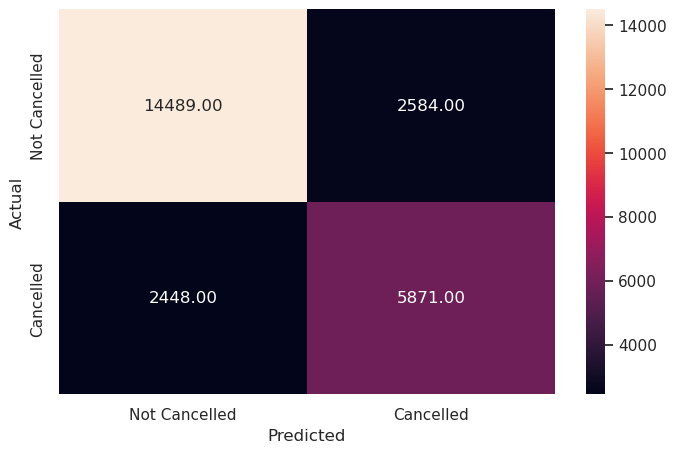Image resolution: width=676 pixels, height=453 pixels.
Task: Click the darkest bottom end of the colorbar
Action: (595, 390)
